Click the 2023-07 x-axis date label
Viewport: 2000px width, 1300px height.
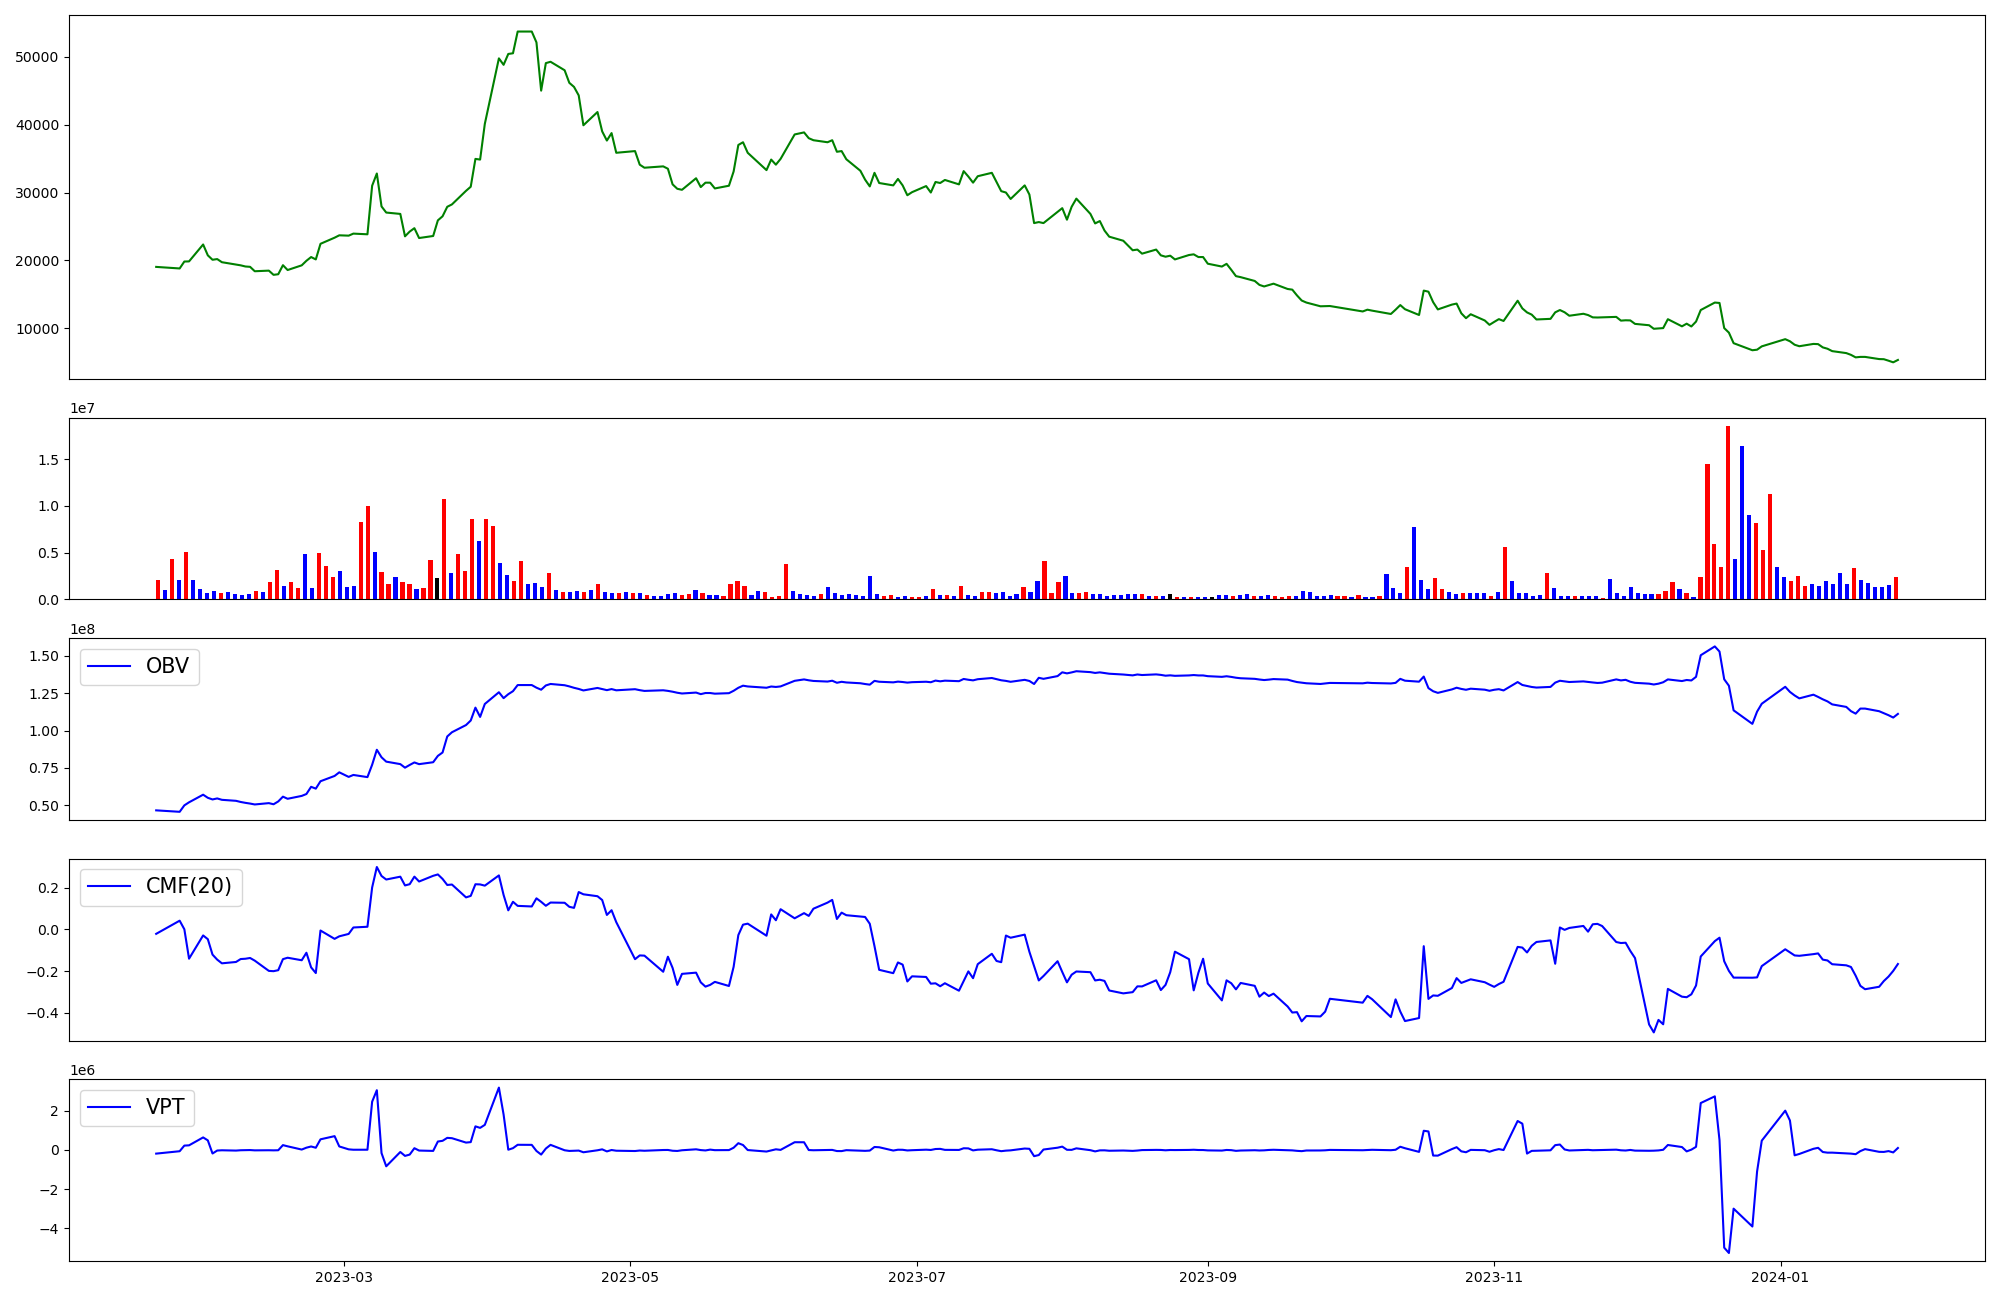(917, 1277)
